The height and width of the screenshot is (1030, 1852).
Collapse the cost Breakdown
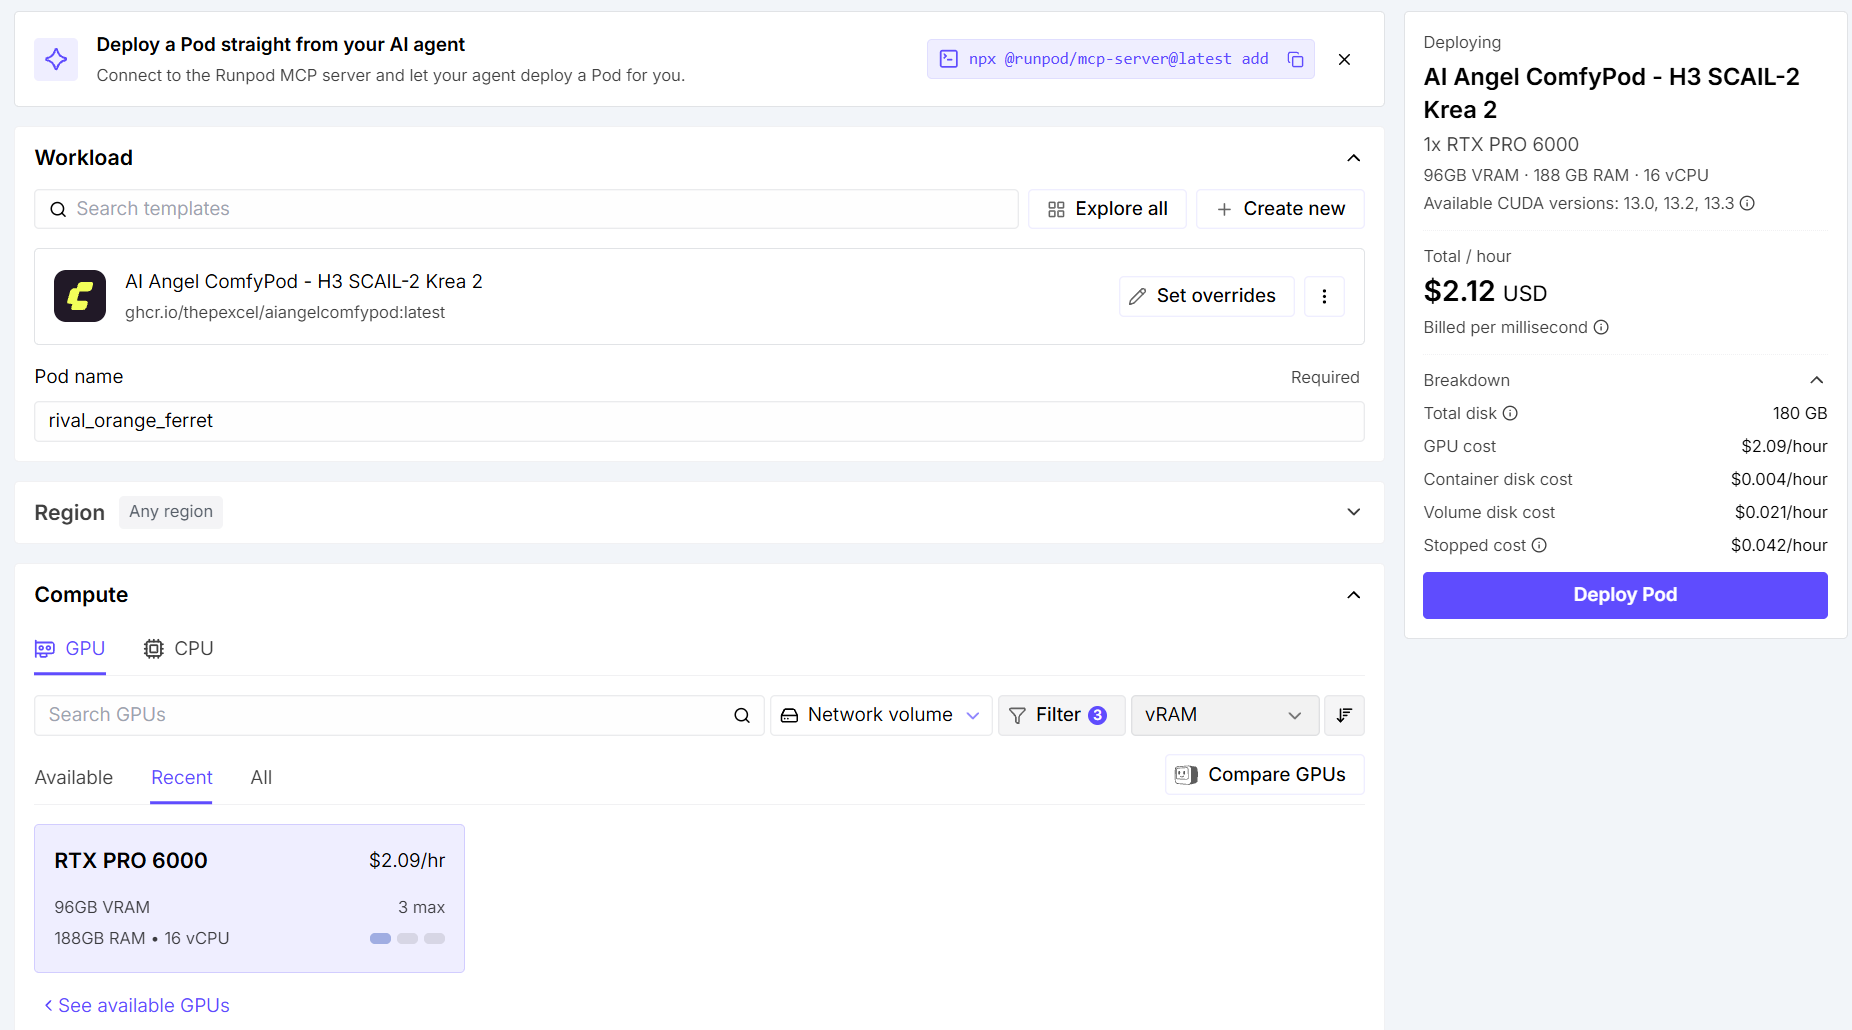(x=1817, y=380)
